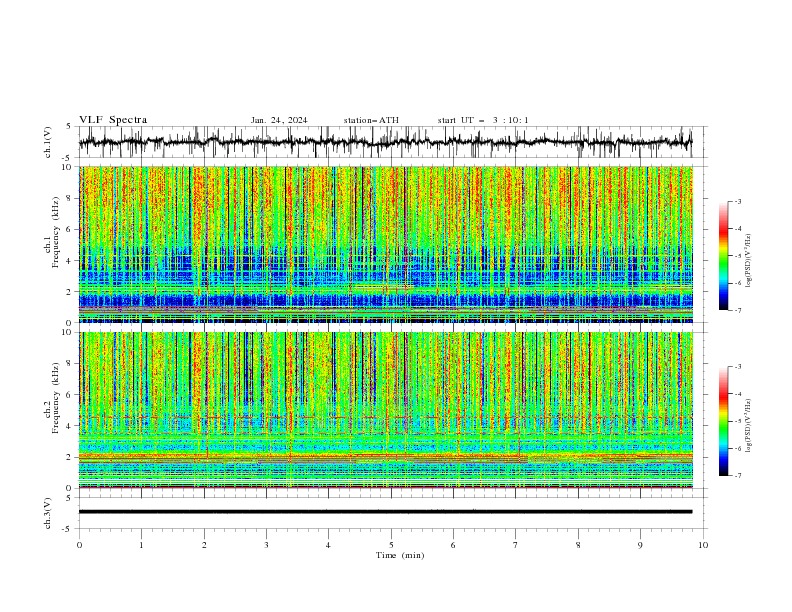
Task: Select the "Time (min)" x-axis label
Action: tap(400, 555)
